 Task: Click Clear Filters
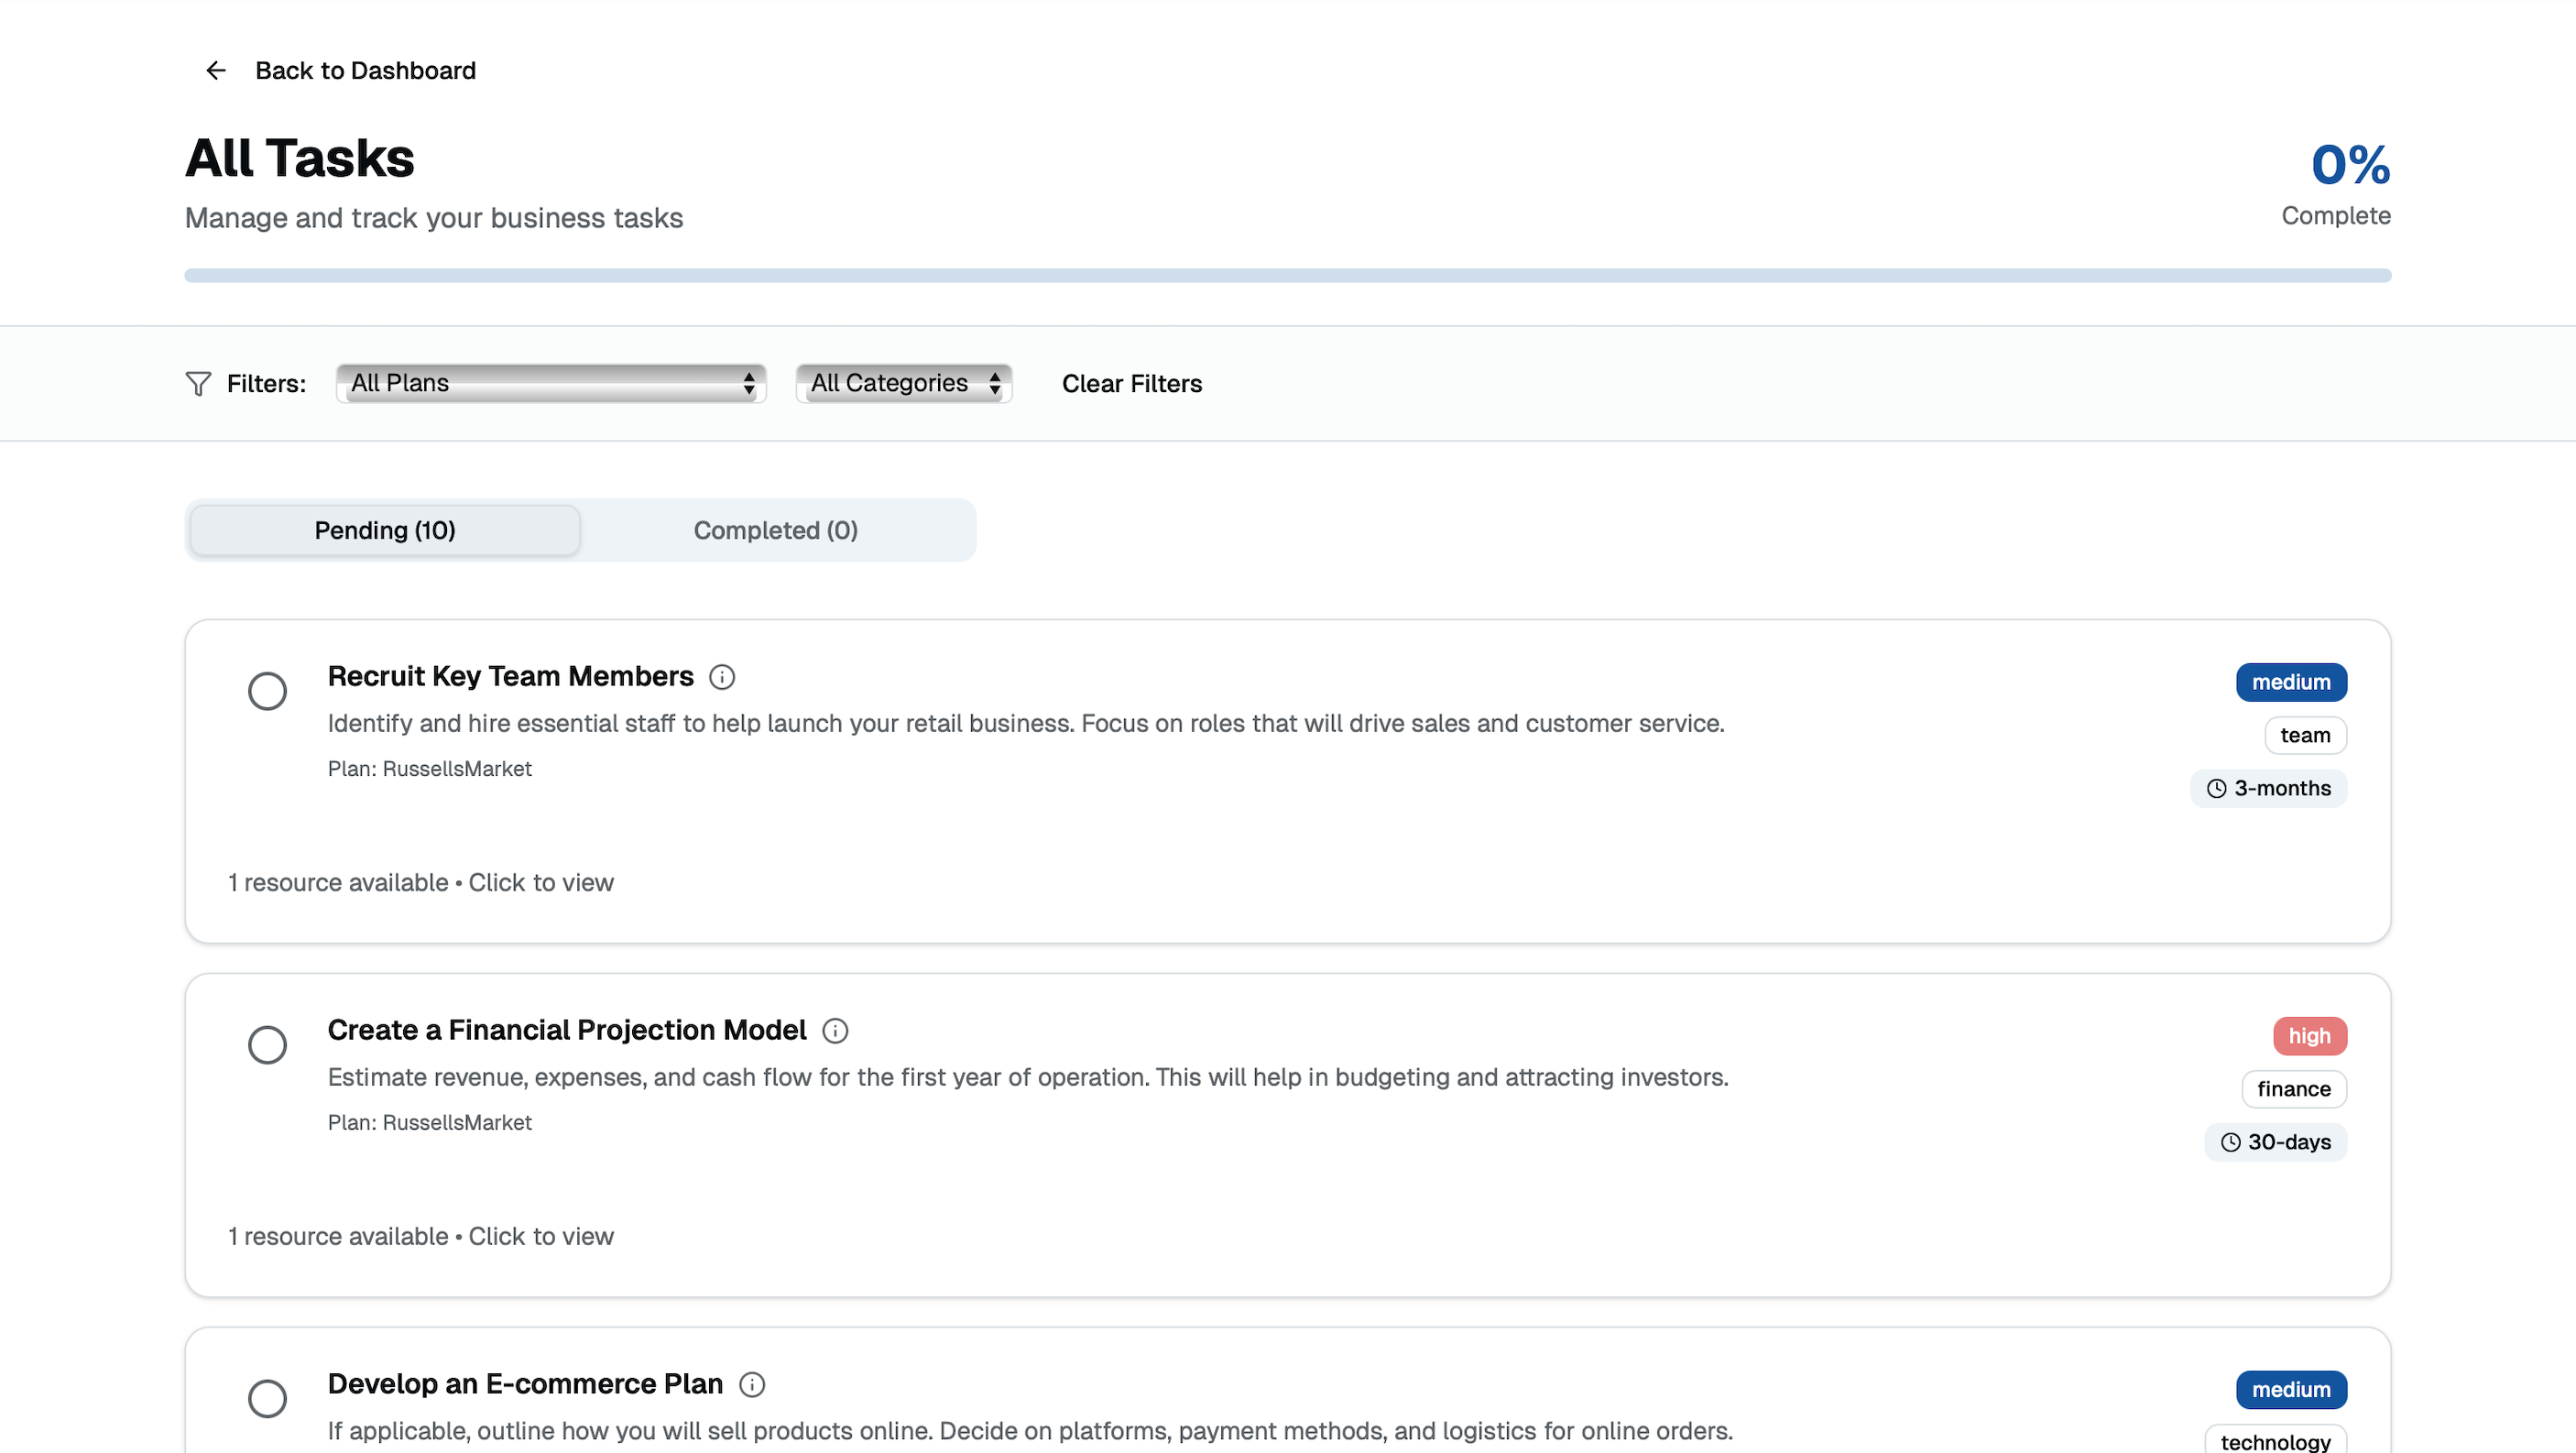[1131, 383]
